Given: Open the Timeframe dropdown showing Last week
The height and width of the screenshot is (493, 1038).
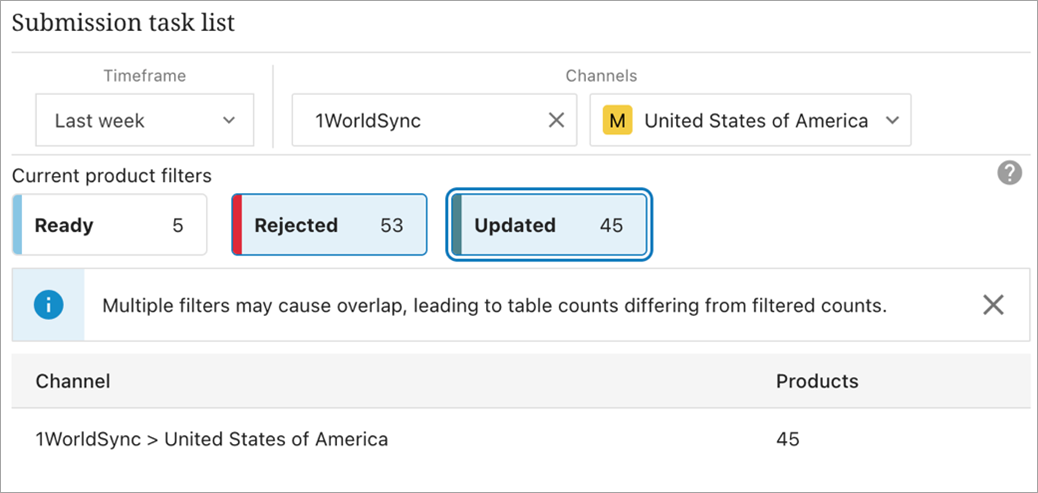Looking at the screenshot, I should (144, 121).
